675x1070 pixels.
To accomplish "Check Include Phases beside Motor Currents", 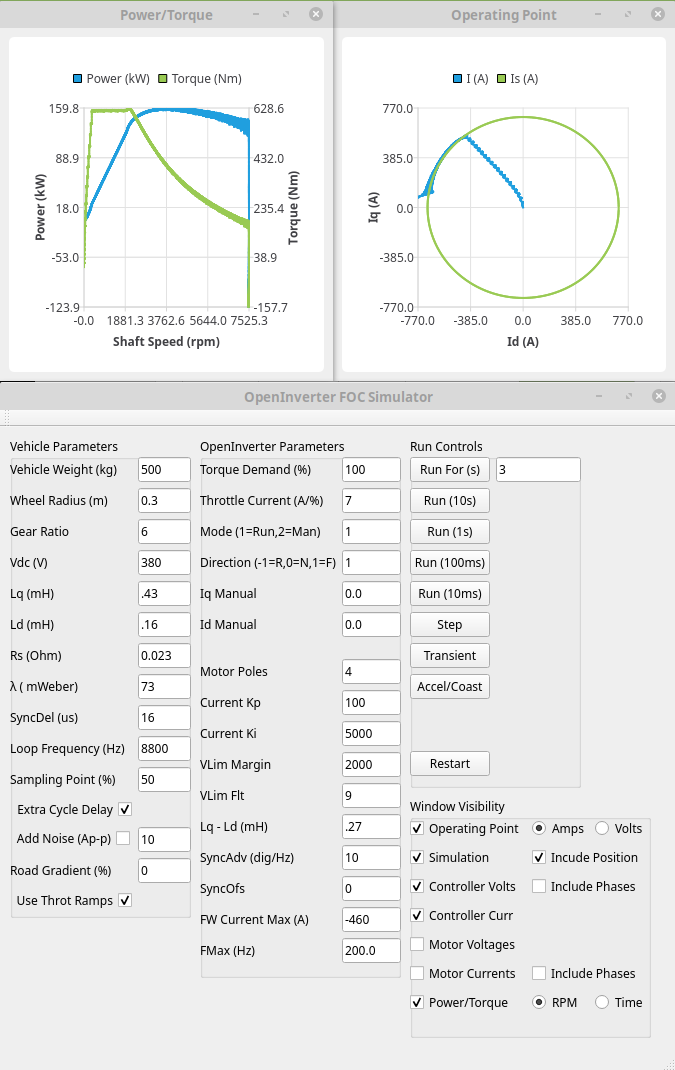I will tap(539, 973).
